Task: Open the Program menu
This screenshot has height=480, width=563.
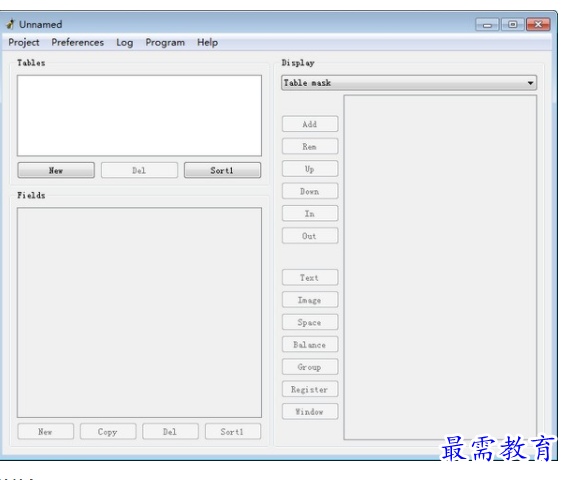Action: coord(165,42)
